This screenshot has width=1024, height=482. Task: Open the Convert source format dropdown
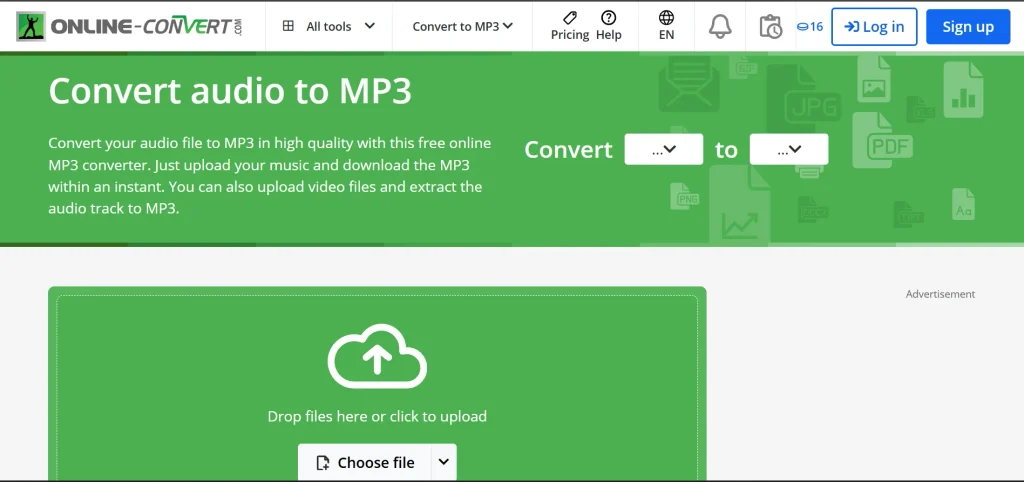pos(664,150)
